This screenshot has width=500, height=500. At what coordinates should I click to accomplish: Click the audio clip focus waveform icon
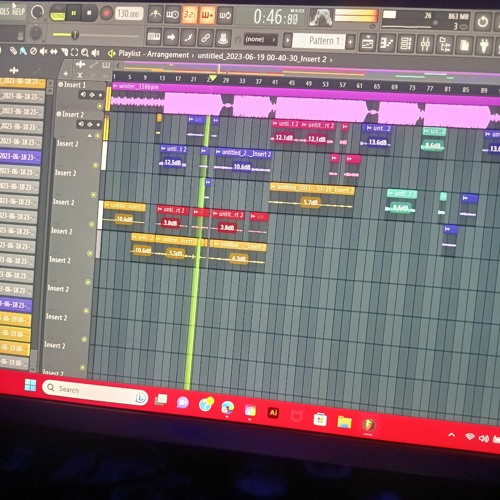[x=80, y=64]
